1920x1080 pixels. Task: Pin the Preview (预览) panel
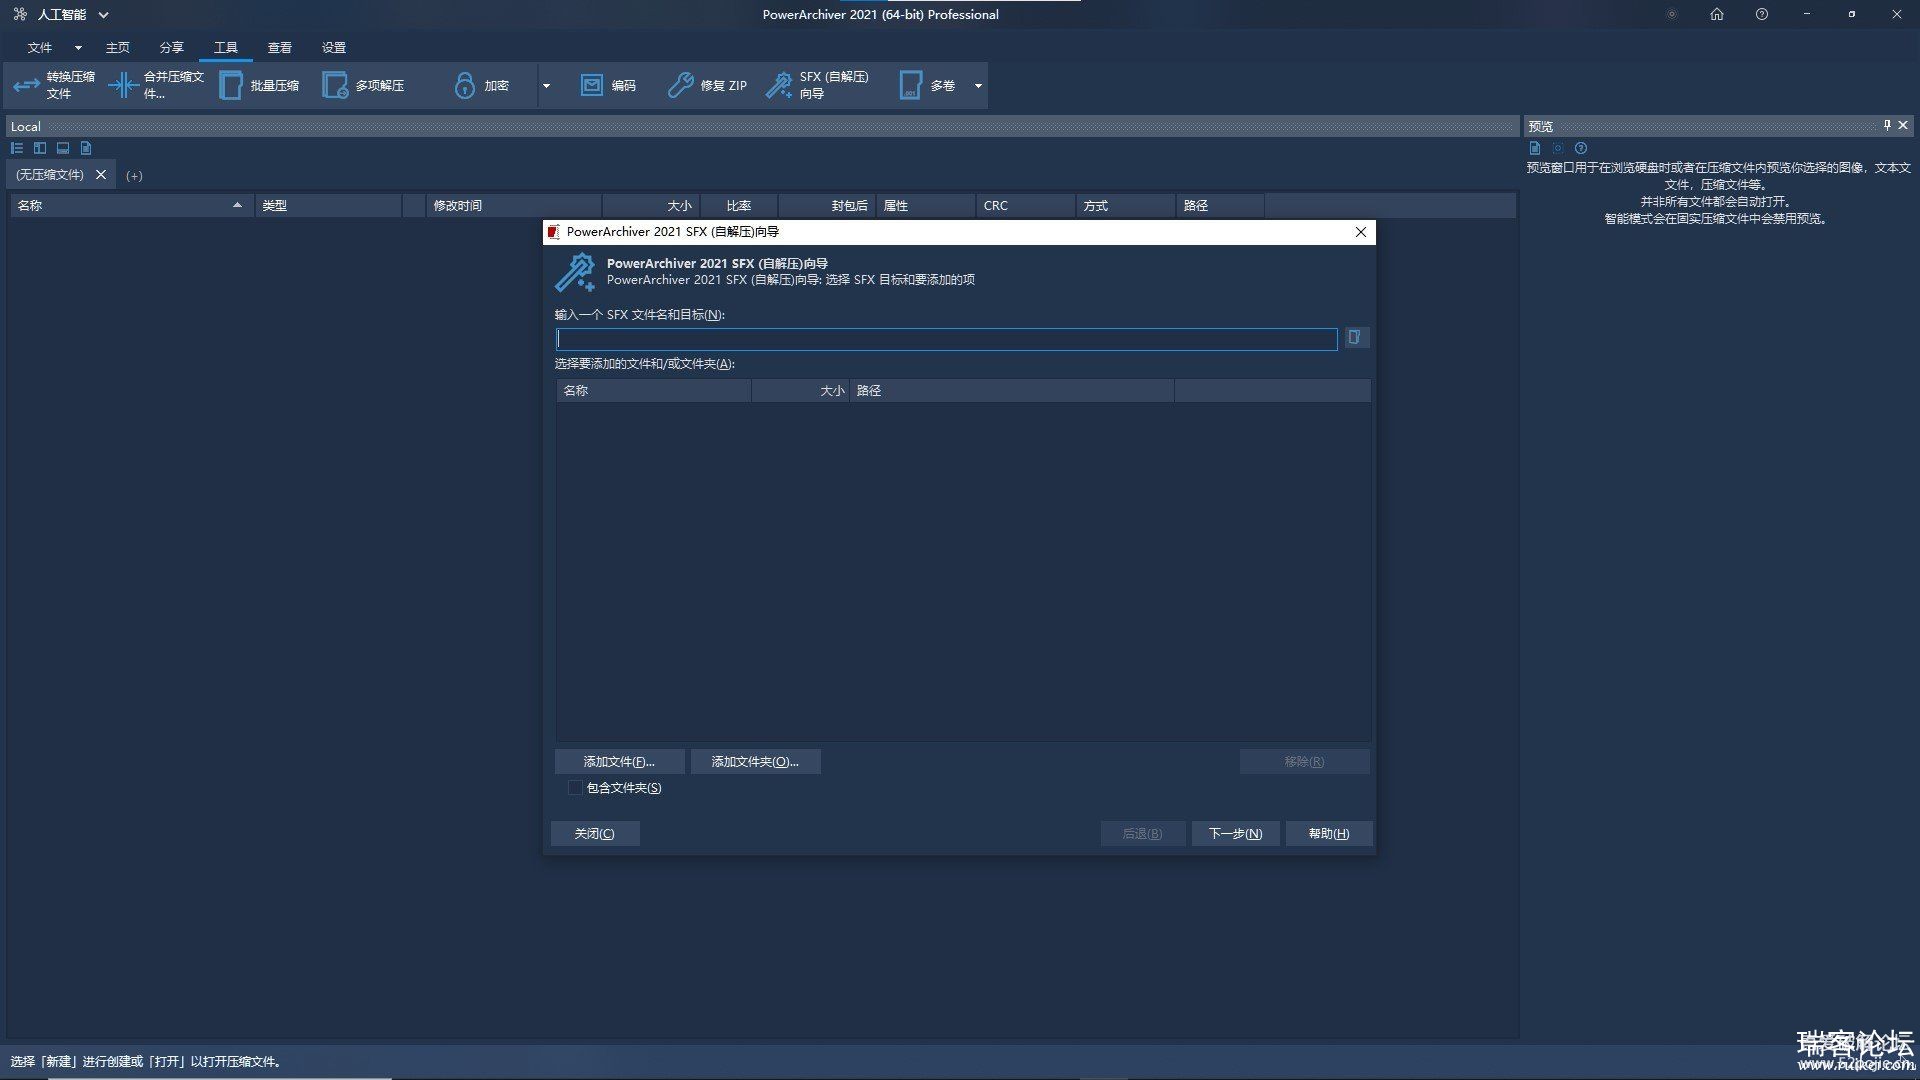tap(1887, 125)
